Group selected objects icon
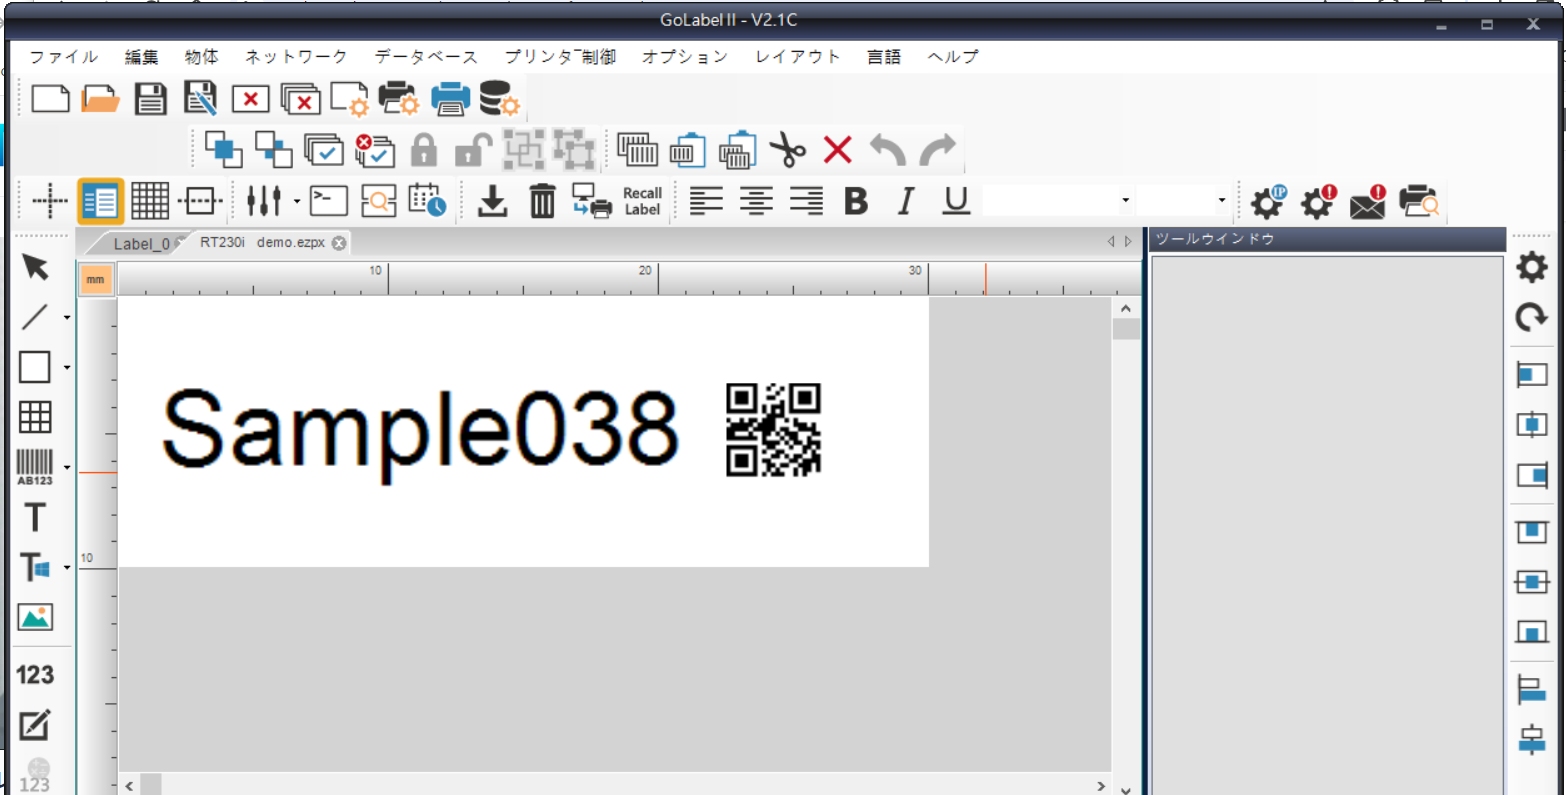 [x=524, y=150]
